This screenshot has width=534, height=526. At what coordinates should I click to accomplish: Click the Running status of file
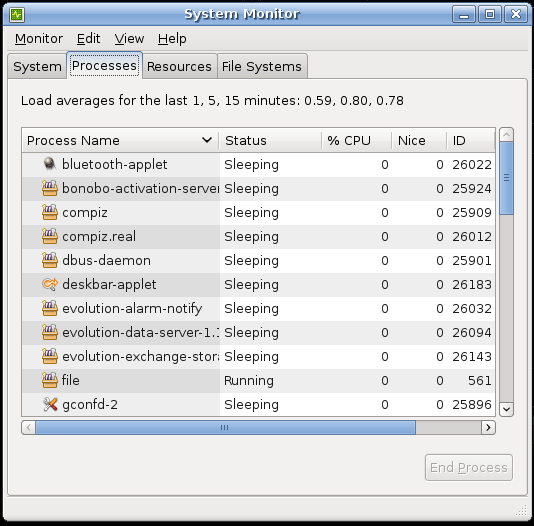(x=249, y=380)
